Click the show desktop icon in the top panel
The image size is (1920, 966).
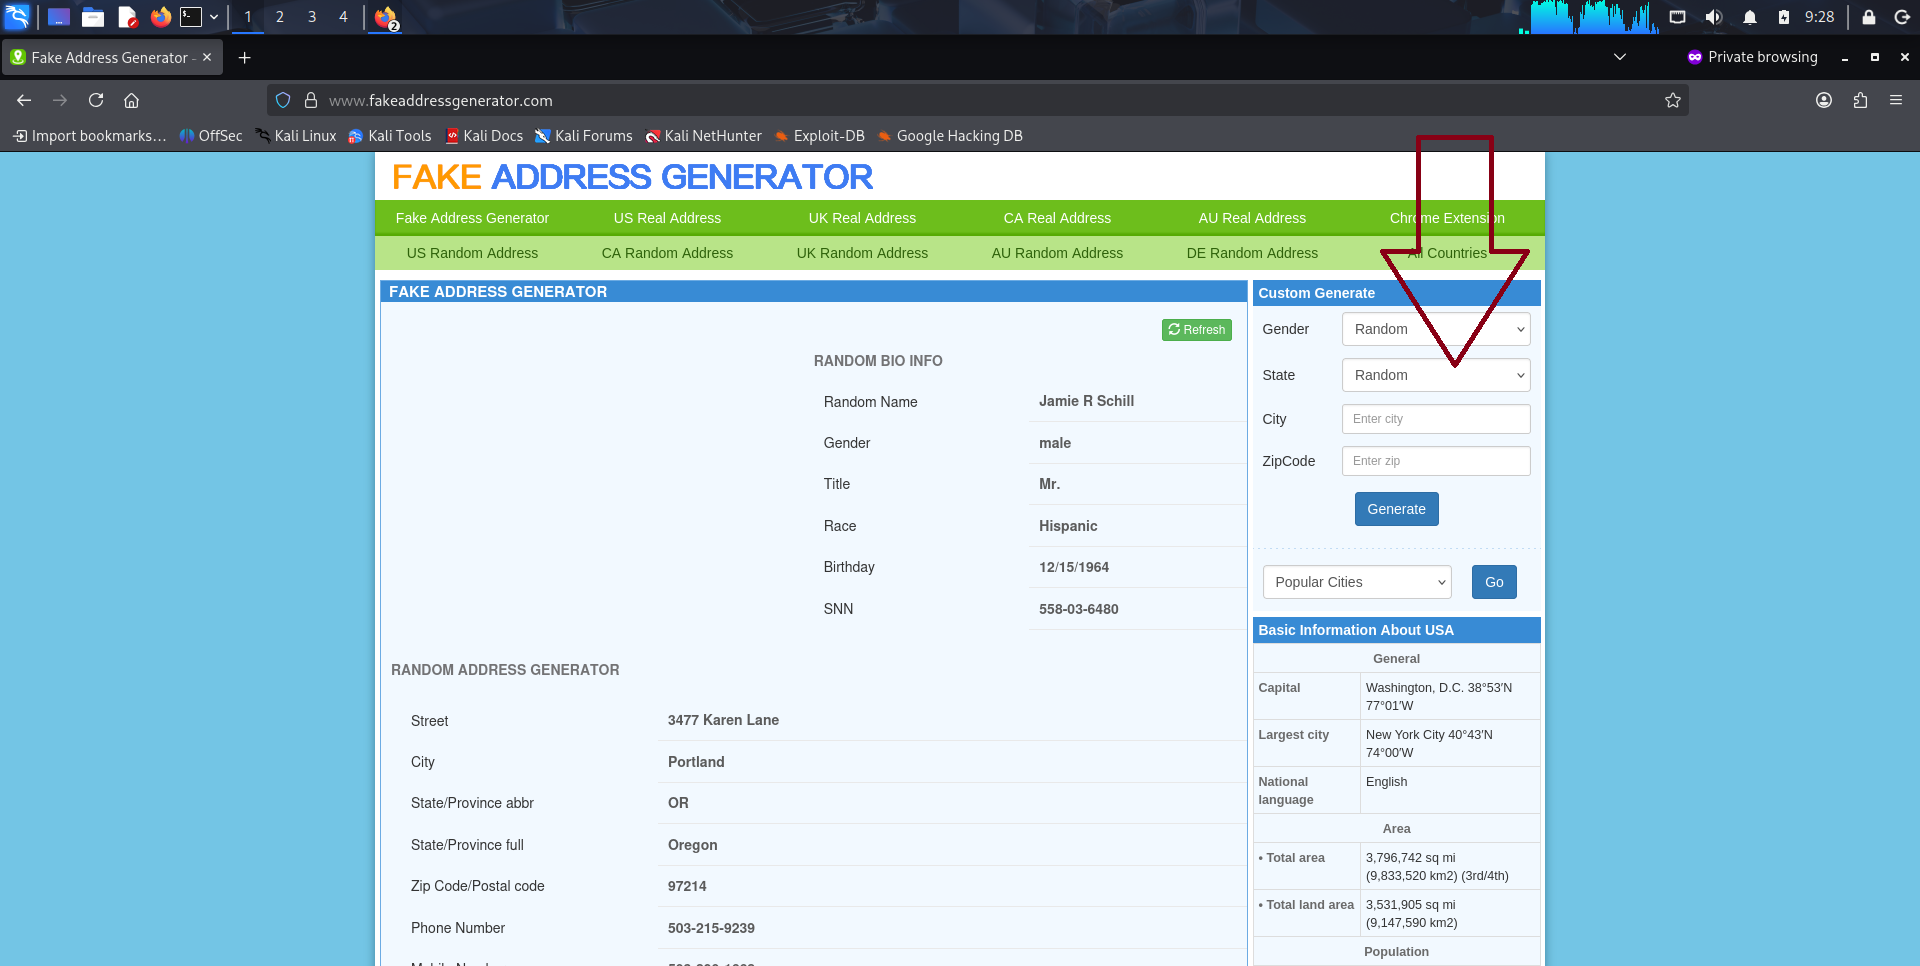59,17
